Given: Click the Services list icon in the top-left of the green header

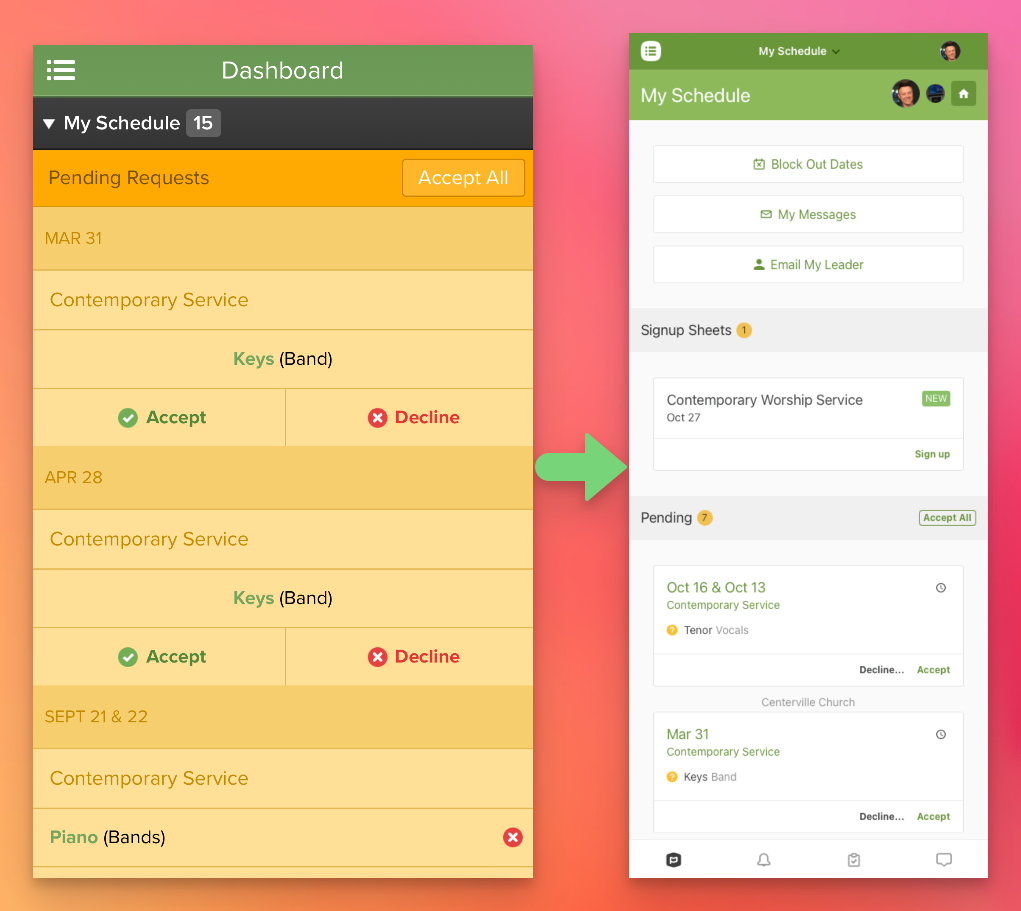Looking at the screenshot, I should click(x=651, y=51).
